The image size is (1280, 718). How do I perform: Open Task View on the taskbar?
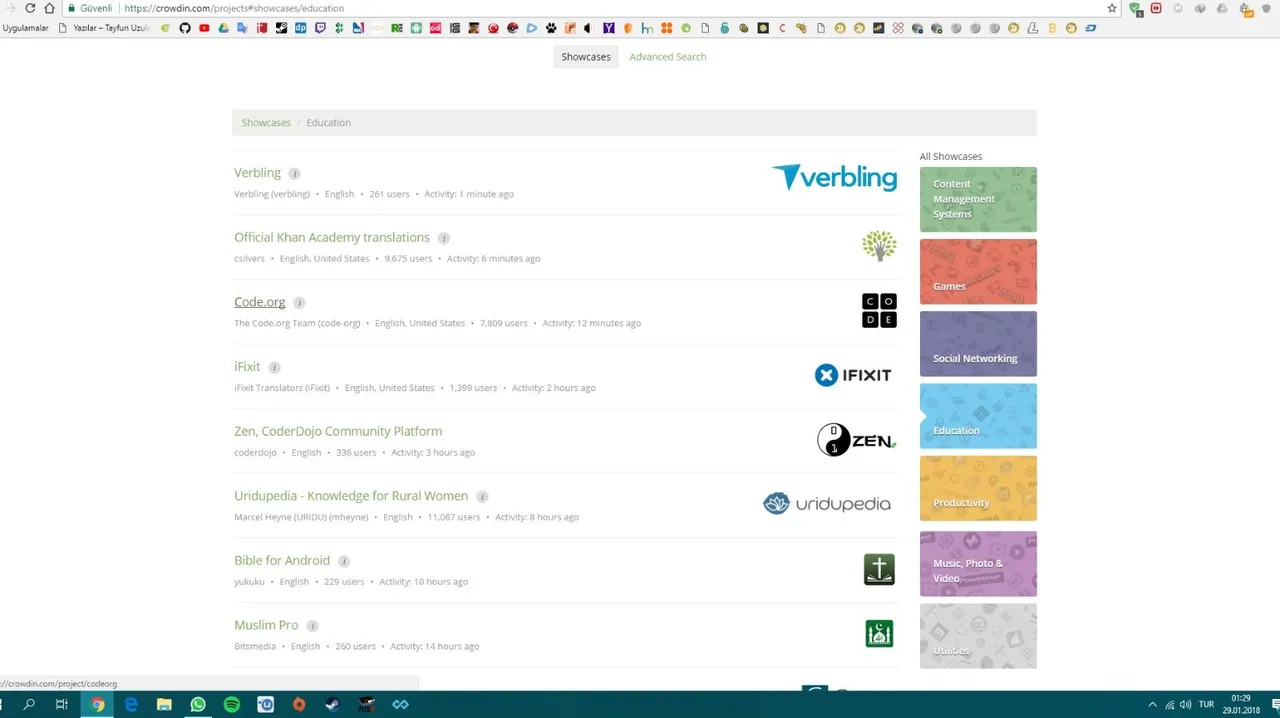point(62,704)
